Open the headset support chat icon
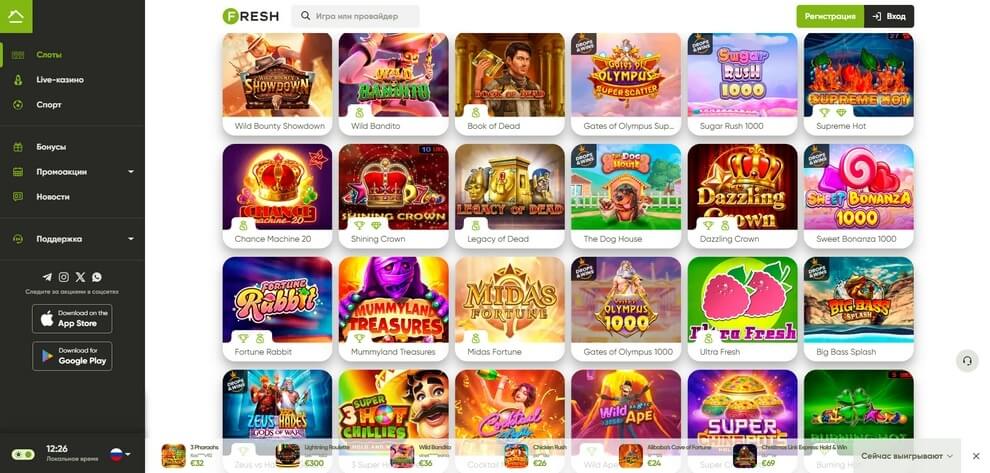This screenshot has height=473, width=990. [967, 361]
